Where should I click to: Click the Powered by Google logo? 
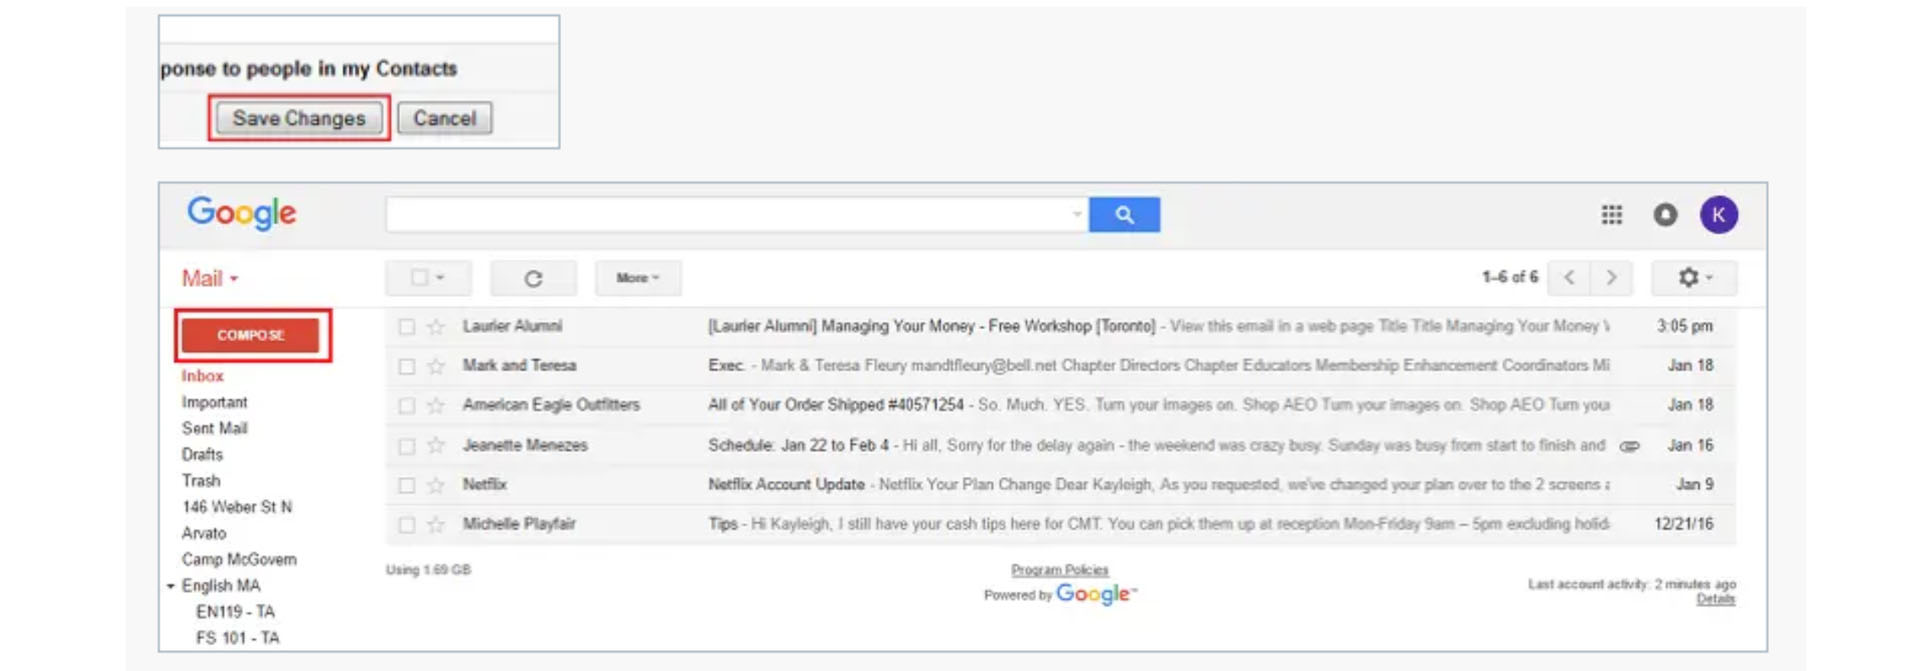[1096, 595]
